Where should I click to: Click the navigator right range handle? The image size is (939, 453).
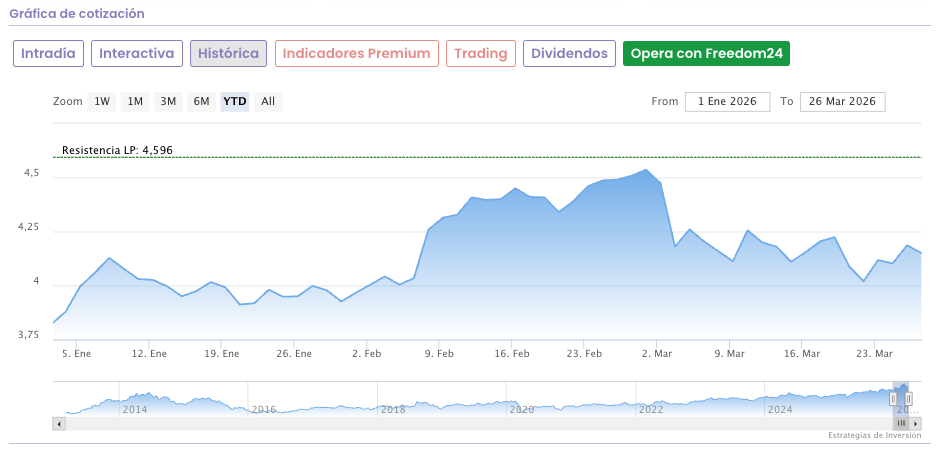point(908,399)
